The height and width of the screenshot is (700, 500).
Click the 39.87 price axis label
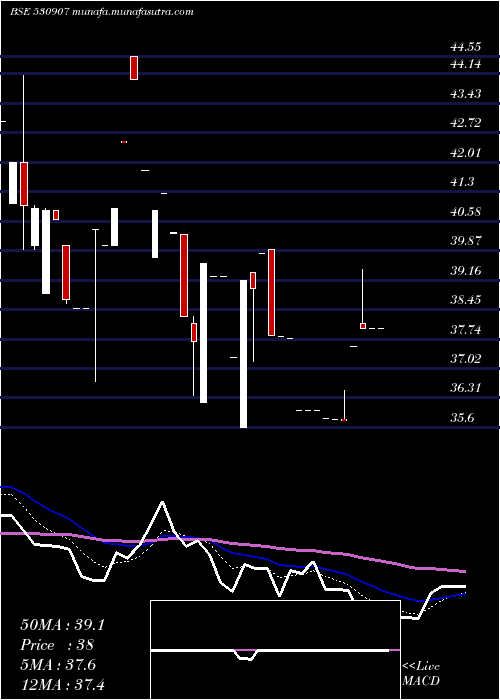click(x=466, y=241)
